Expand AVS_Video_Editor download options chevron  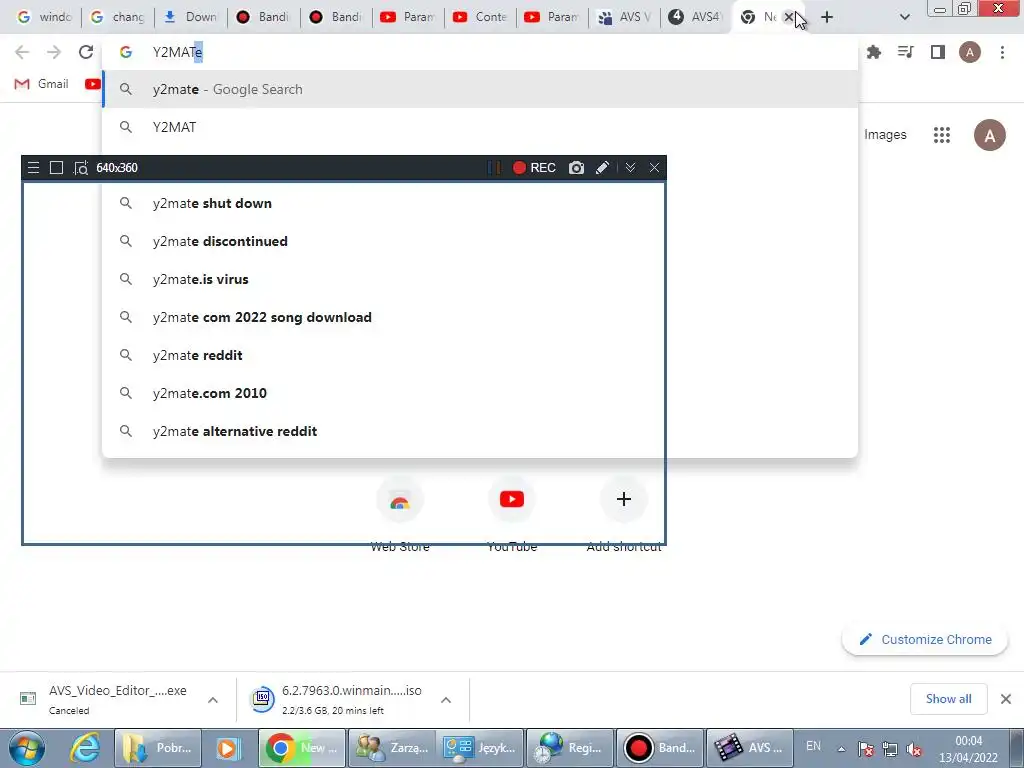pos(213,700)
